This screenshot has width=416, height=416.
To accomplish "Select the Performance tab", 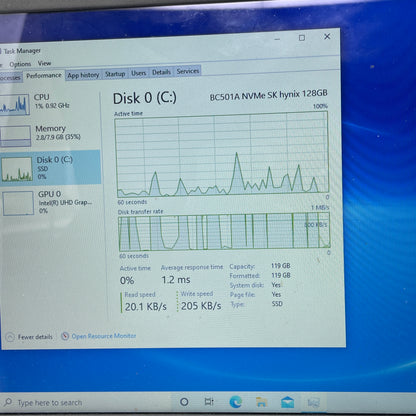I will (44, 76).
